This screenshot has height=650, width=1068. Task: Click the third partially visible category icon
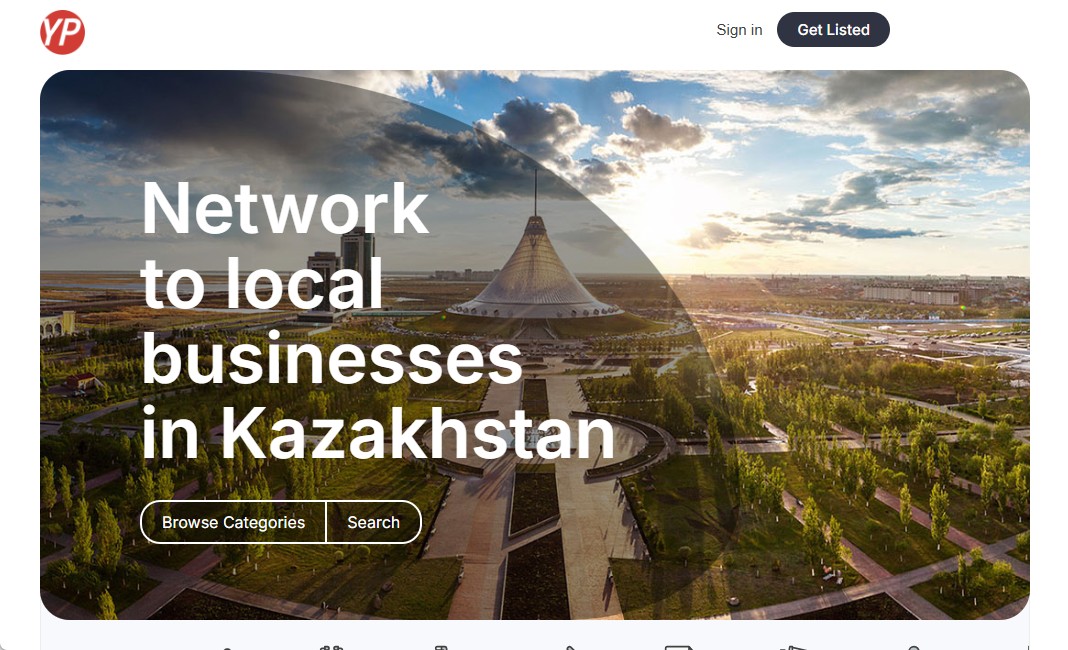point(441,647)
